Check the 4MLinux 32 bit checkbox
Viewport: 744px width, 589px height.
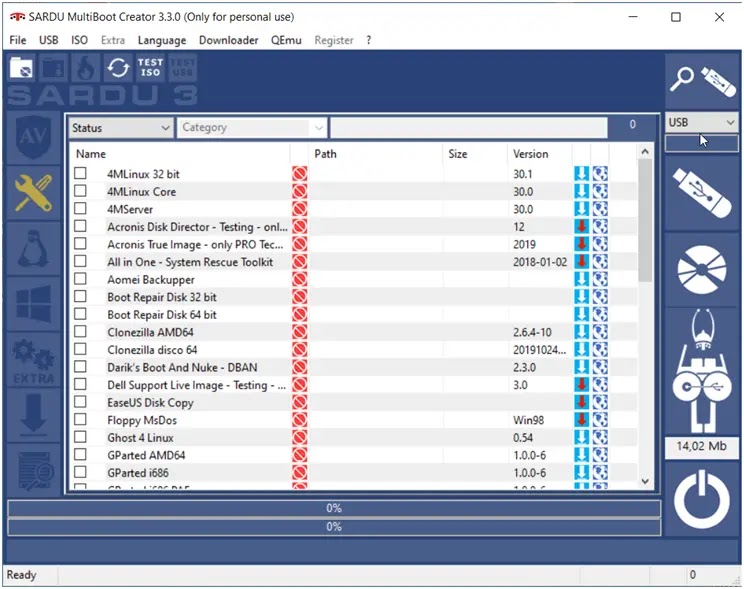(80, 173)
